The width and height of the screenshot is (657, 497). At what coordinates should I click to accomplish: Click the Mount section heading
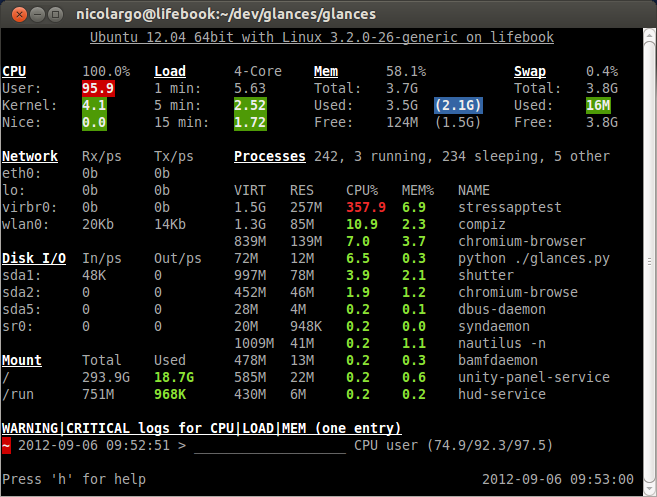click(22, 360)
